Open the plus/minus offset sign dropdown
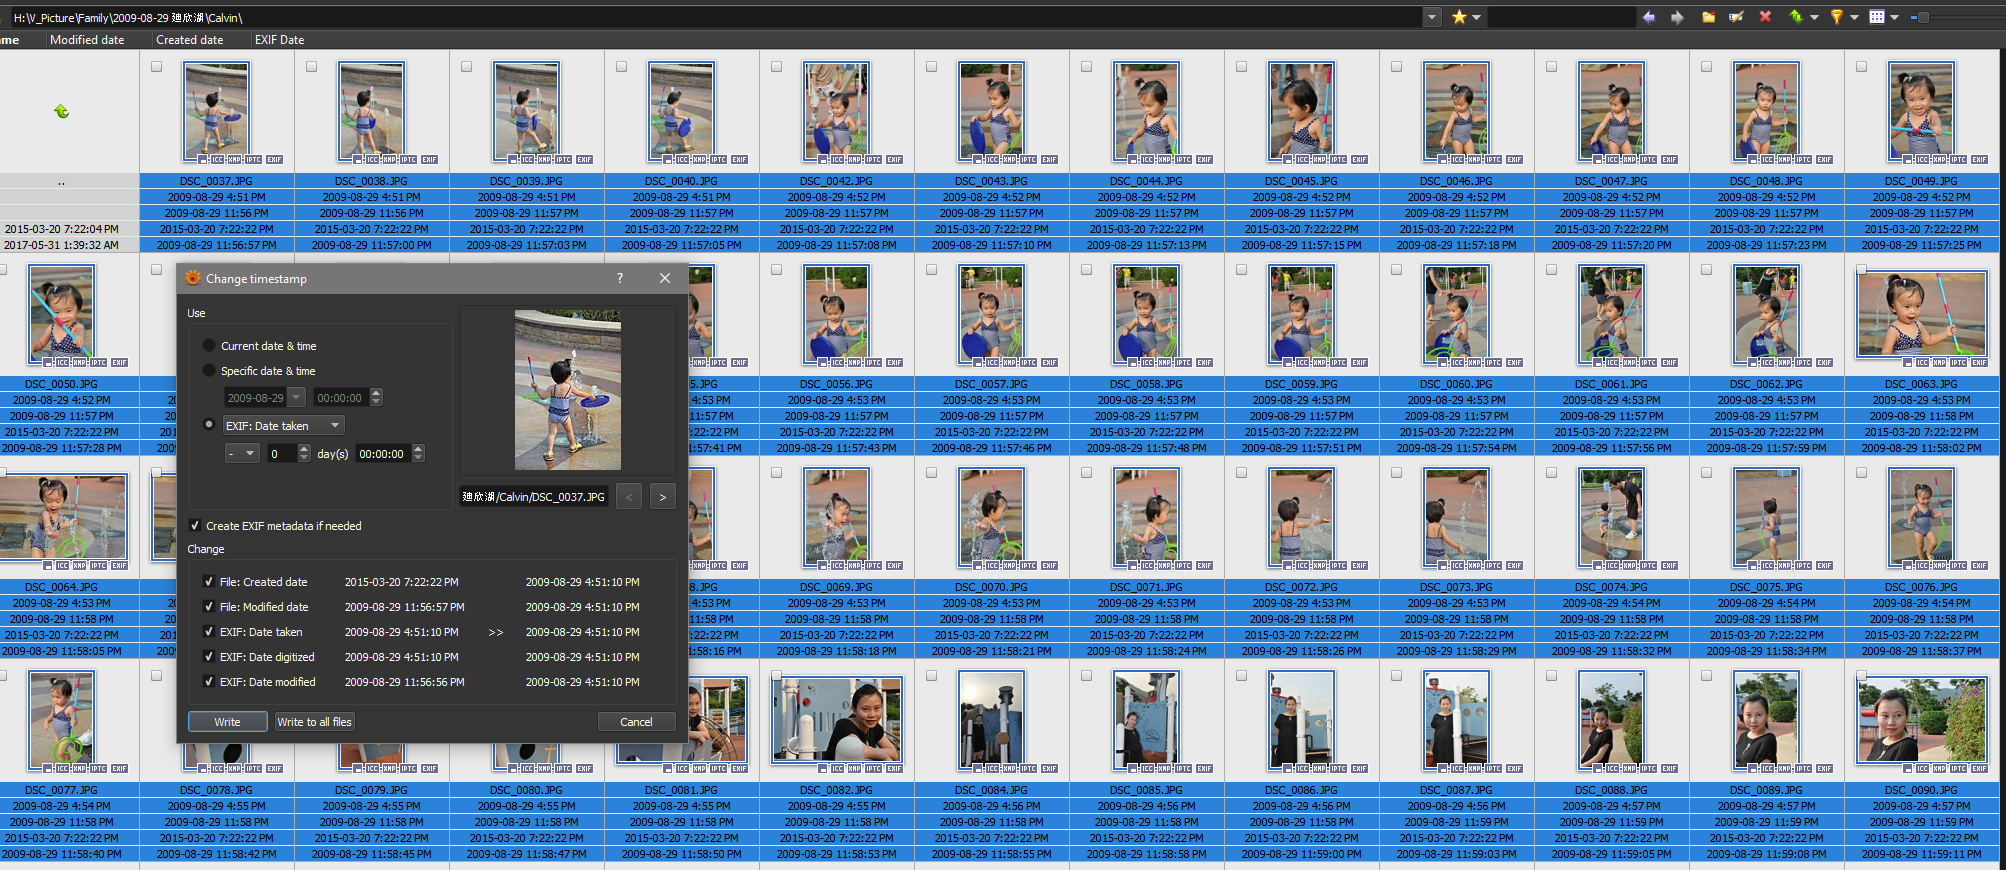The width and height of the screenshot is (2006, 870). [x=242, y=454]
